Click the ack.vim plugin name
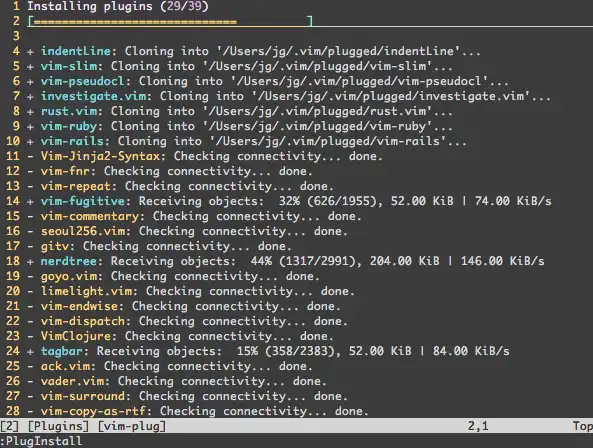 coord(65,366)
